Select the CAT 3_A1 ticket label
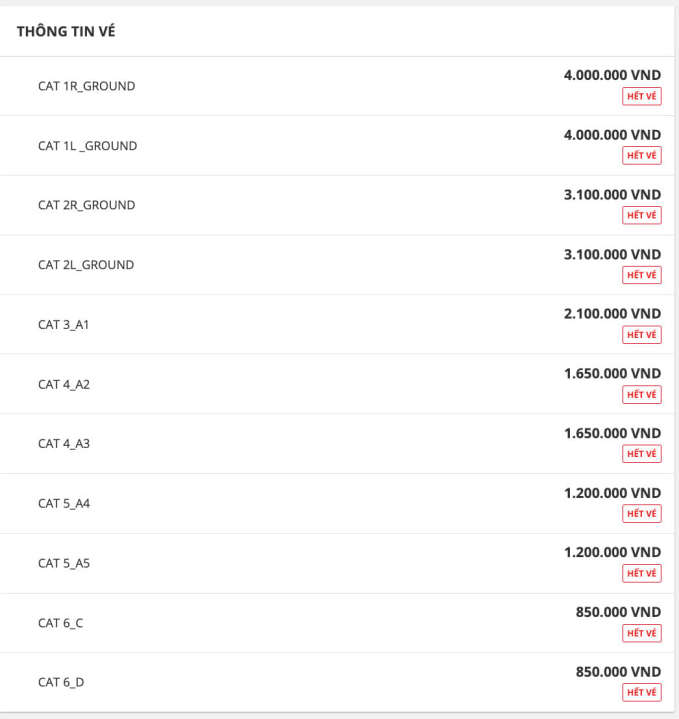This screenshot has height=719, width=679. coord(63,325)
